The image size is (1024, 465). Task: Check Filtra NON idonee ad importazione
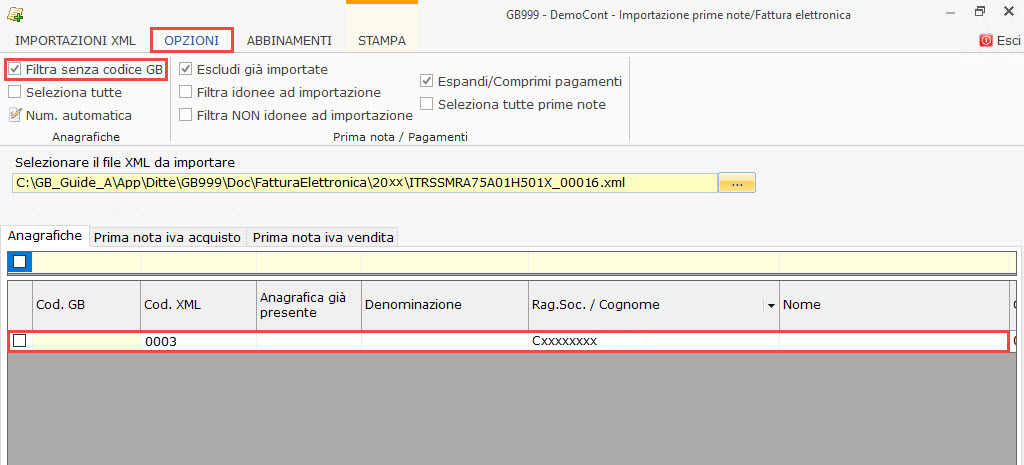pos(186,115)
